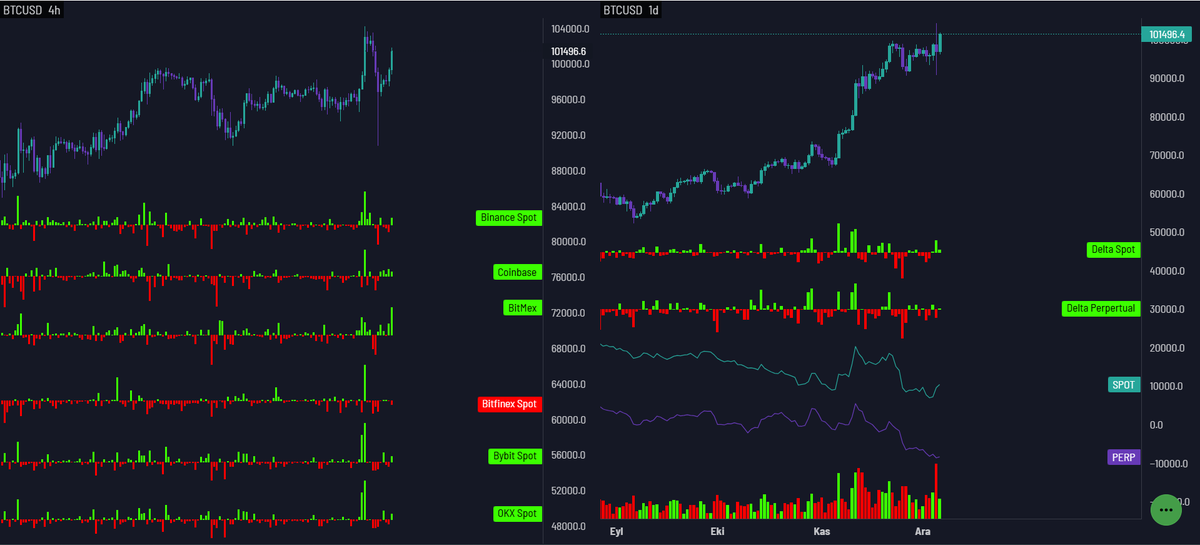This screenshot has height=545, width=1200.
Task: Click the 52000.0 level on left price axis
Action: pos(570,492)
